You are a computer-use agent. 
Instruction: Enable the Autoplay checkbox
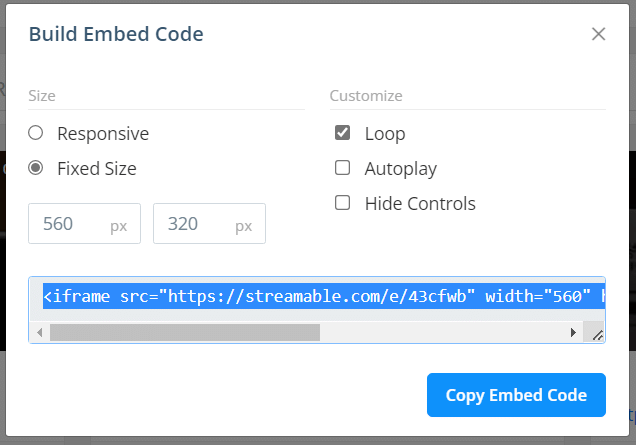pos(342,168)
